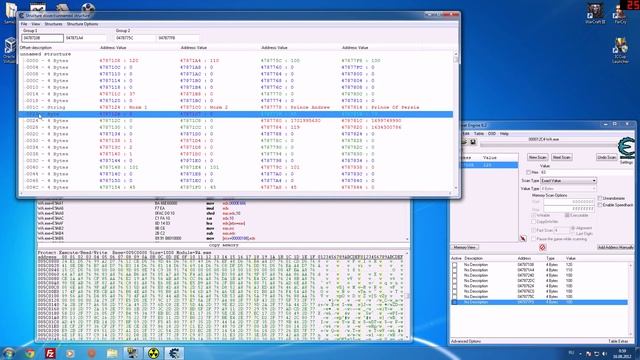Screen dimensions: 640x360
Task: Toggle the Enable Speedhack checkbox
Action: tap(600, 205)
